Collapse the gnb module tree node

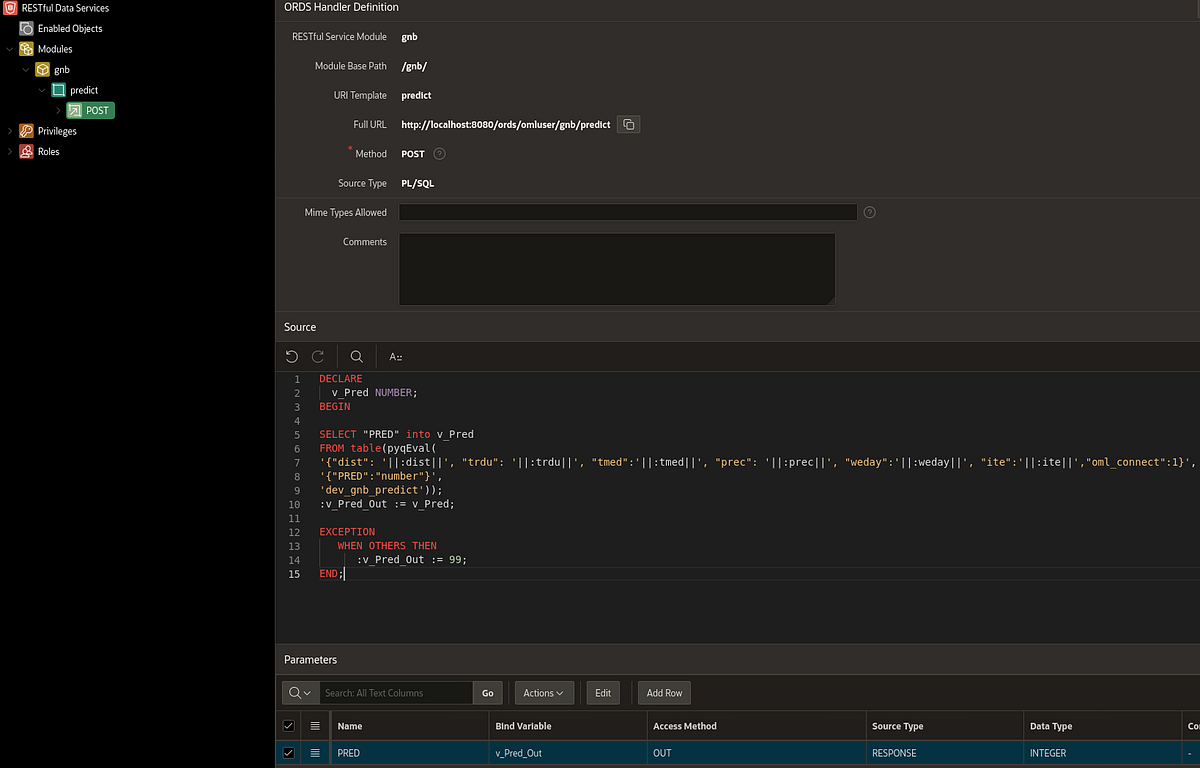coord(26,69)
